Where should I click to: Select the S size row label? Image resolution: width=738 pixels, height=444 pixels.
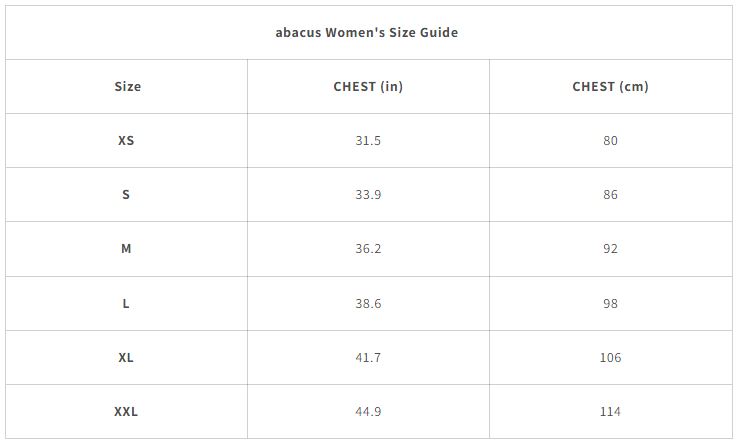(x=126, y=194)
